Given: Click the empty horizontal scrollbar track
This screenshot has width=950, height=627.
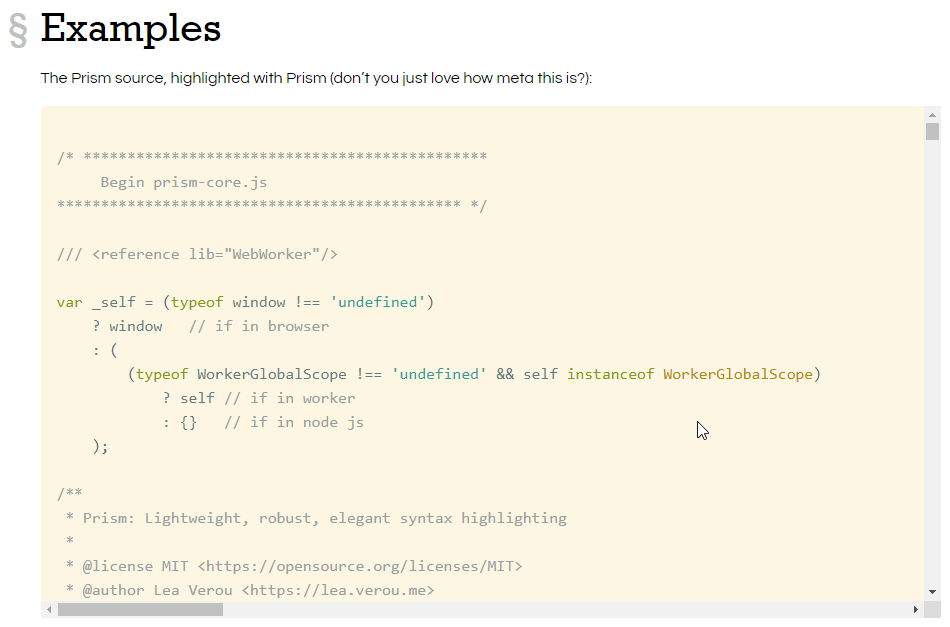Looking at the screenshot, I should point(560,609).
